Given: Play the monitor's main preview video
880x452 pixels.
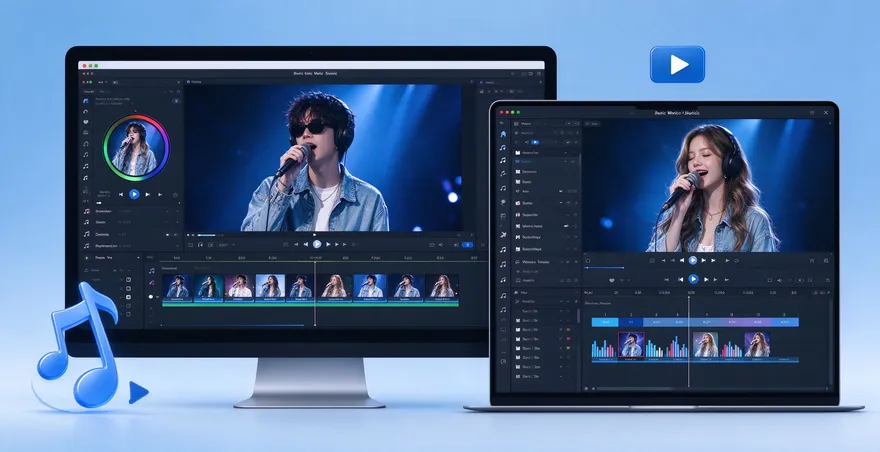Looking at the screenshot, I should pos(317,244).
